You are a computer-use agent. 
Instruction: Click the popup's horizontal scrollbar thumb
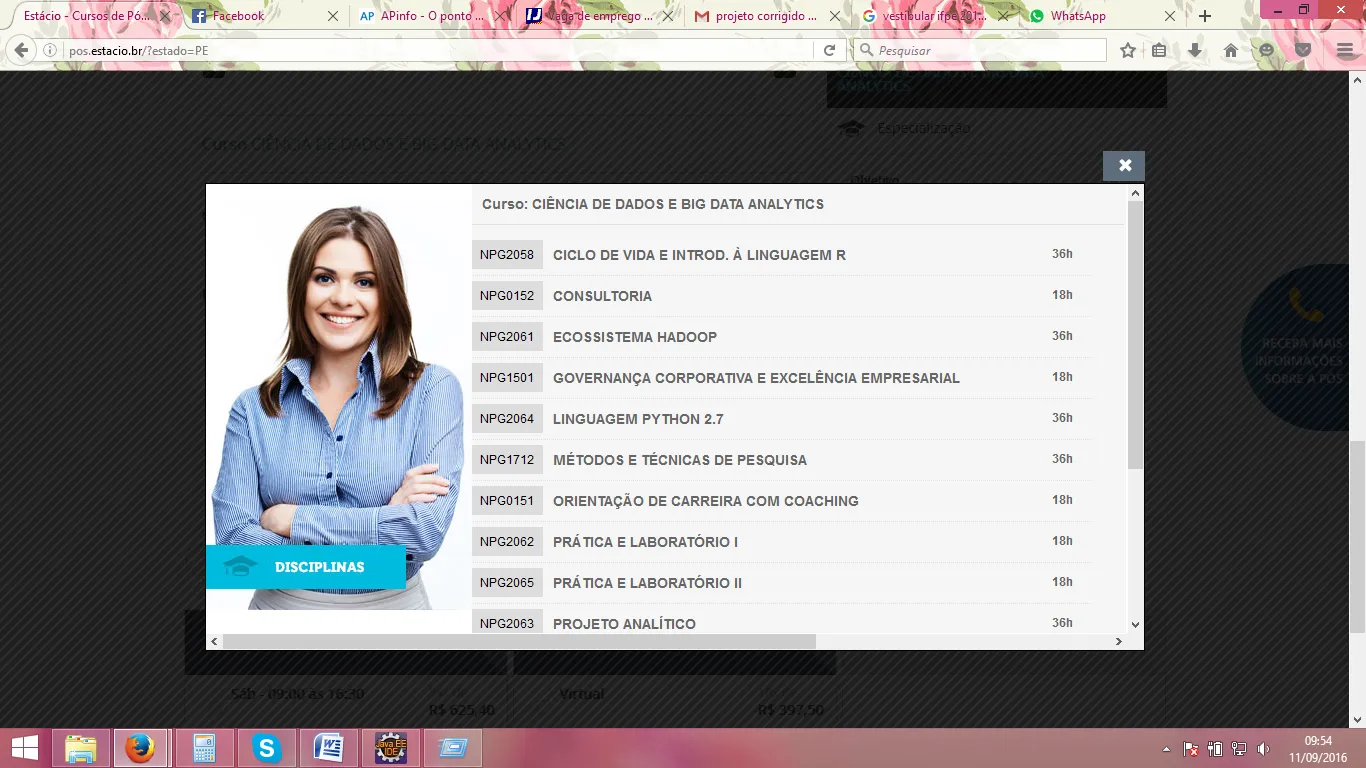pos(519,641)
